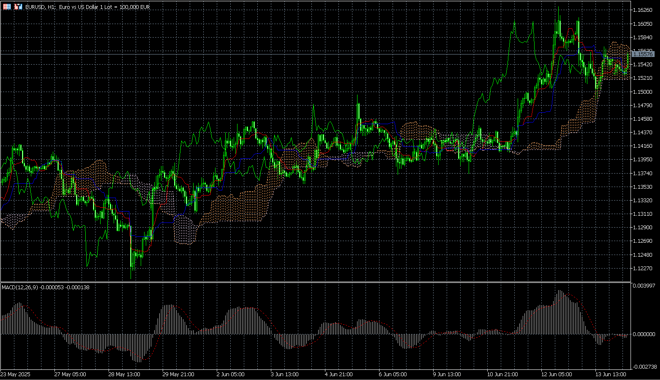Image resolution: width=660 pixels, height=380 pixels.
Task: Click the 1.12270 price scale label
Action: pos(642,268)
